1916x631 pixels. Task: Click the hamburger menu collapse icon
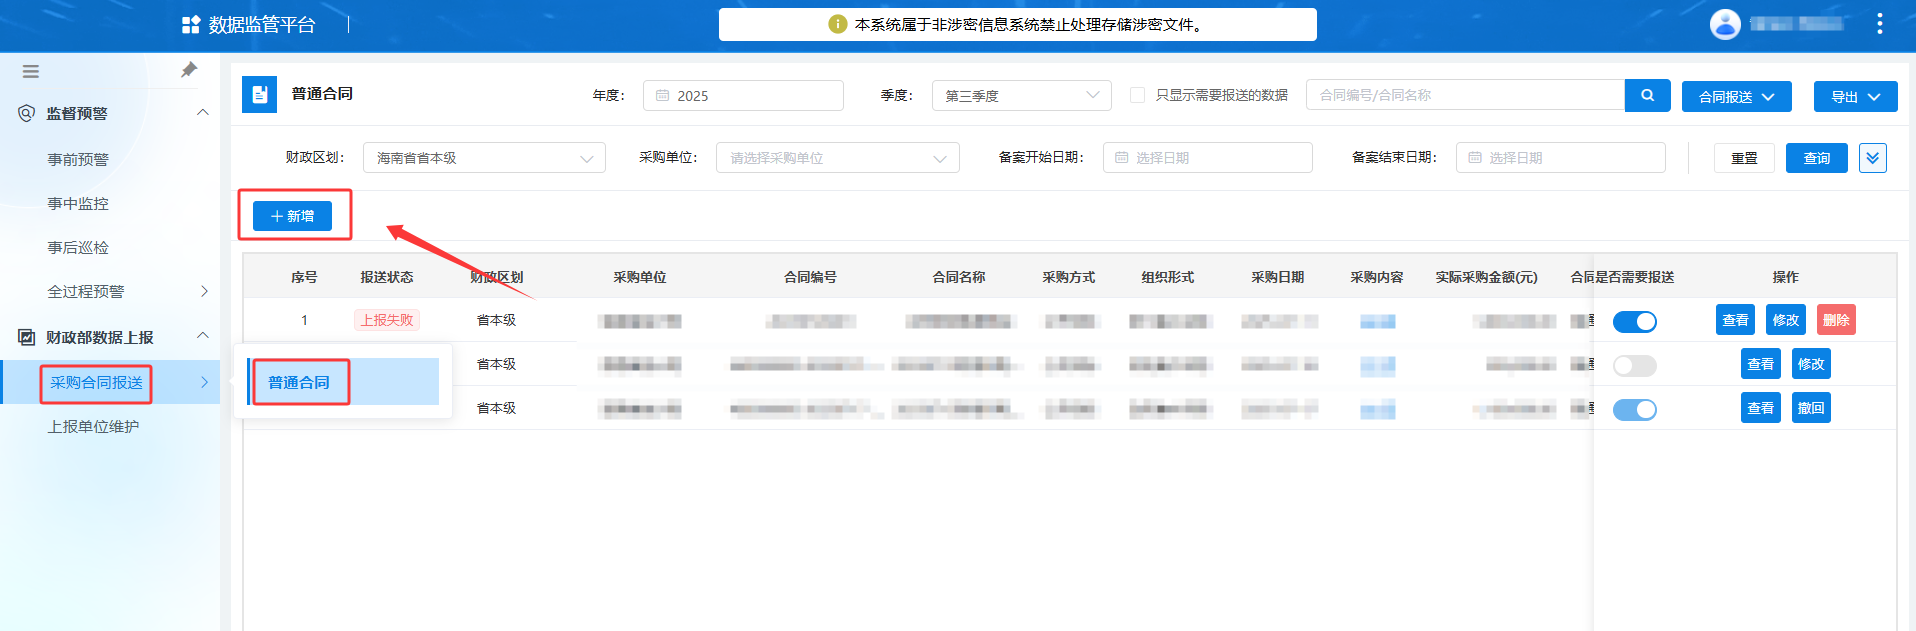[x=30, y=72]
